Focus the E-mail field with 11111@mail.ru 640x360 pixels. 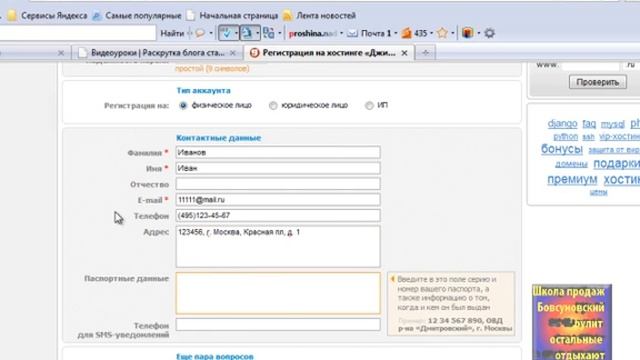(x=278, y=200)
